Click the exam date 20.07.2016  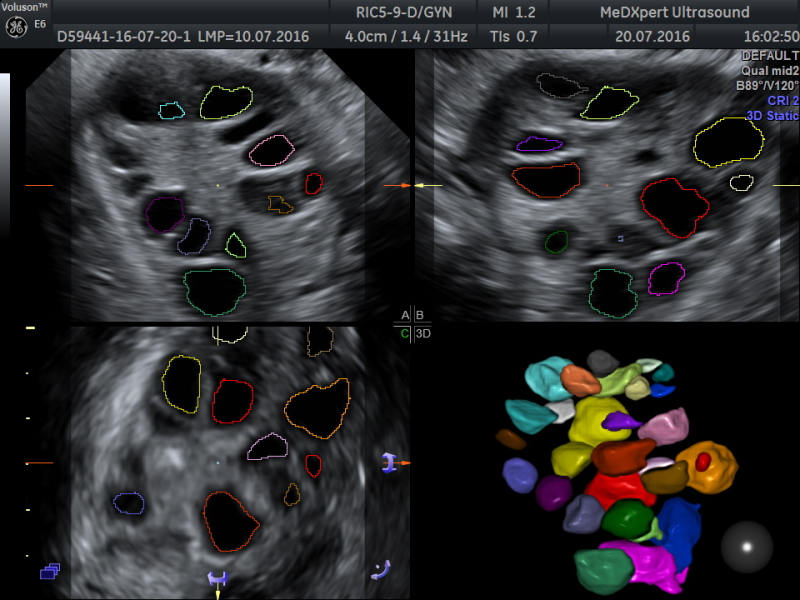point(652,36)
